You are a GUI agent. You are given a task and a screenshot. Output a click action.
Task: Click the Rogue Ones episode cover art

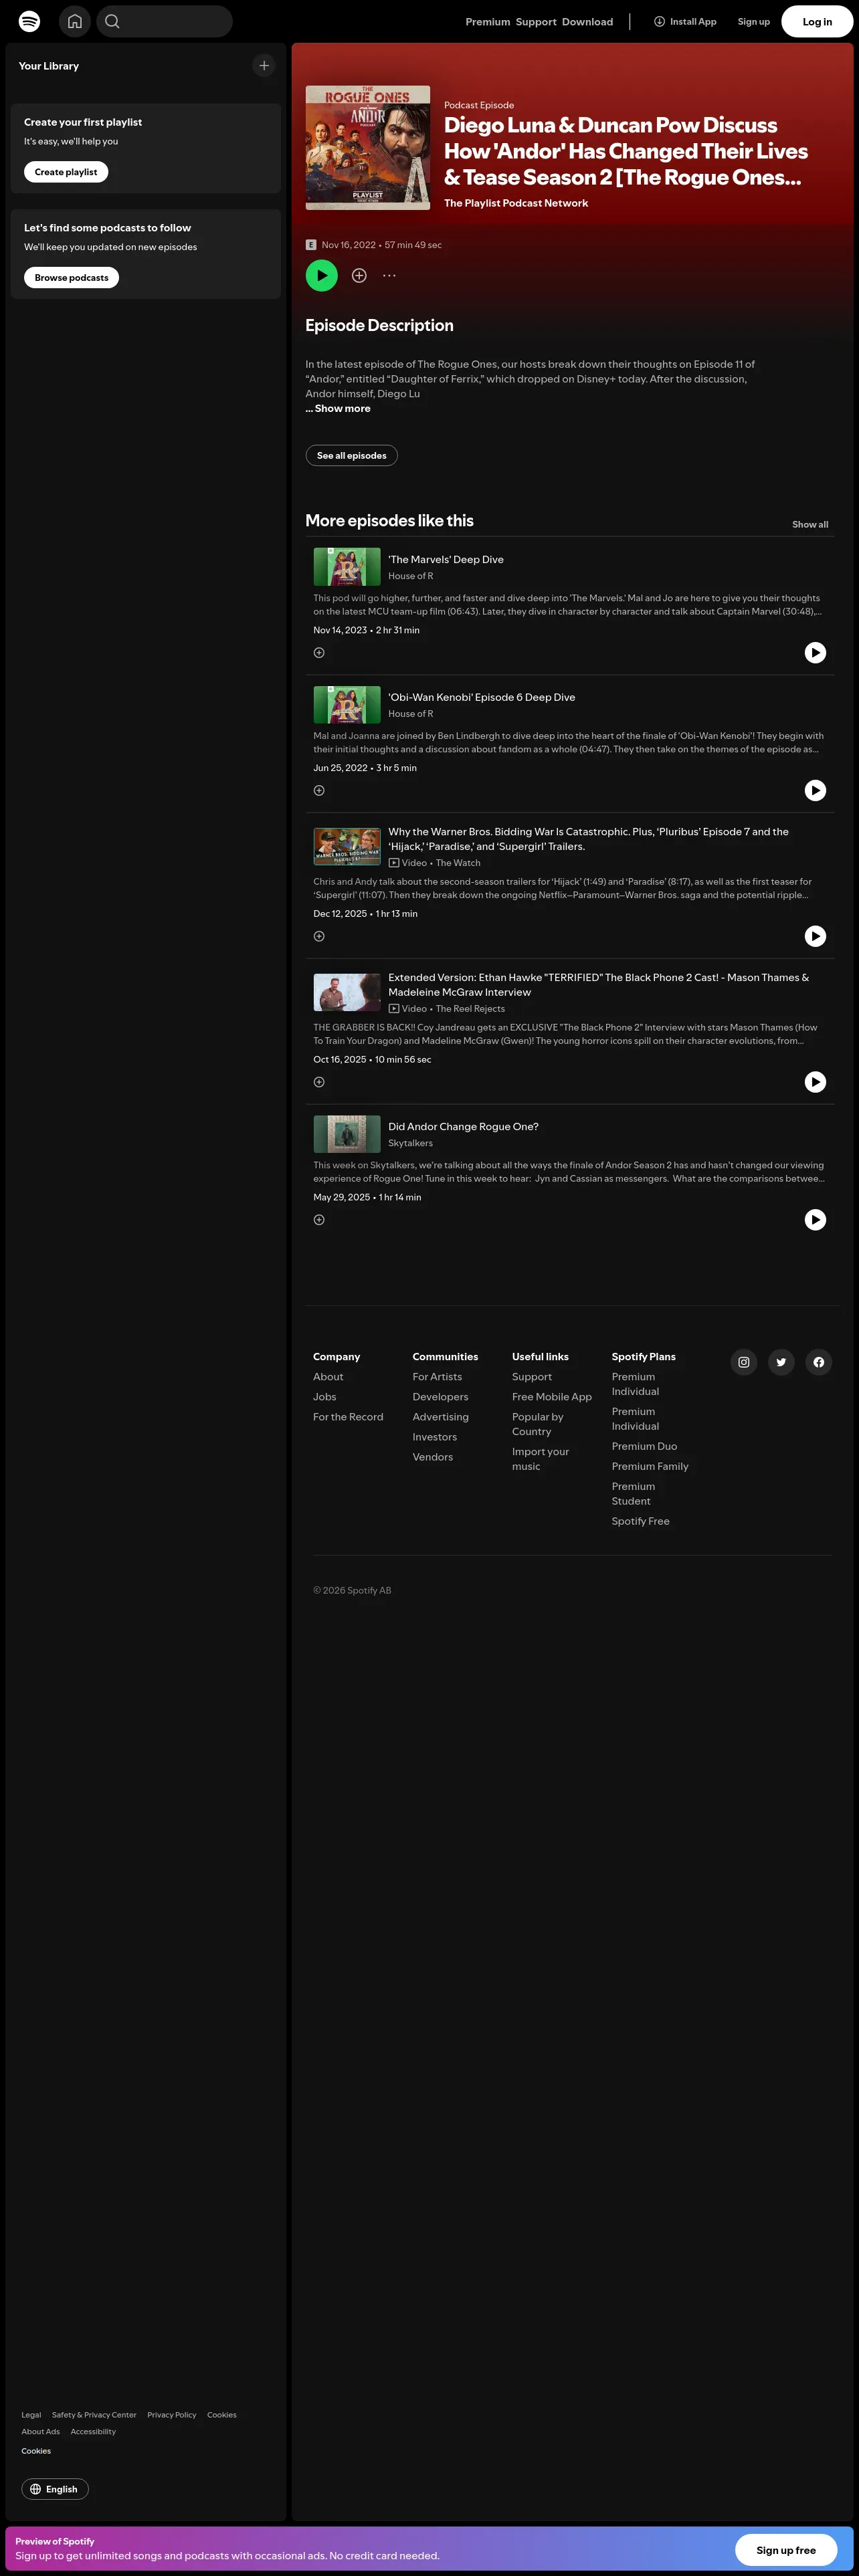(368, 148)
